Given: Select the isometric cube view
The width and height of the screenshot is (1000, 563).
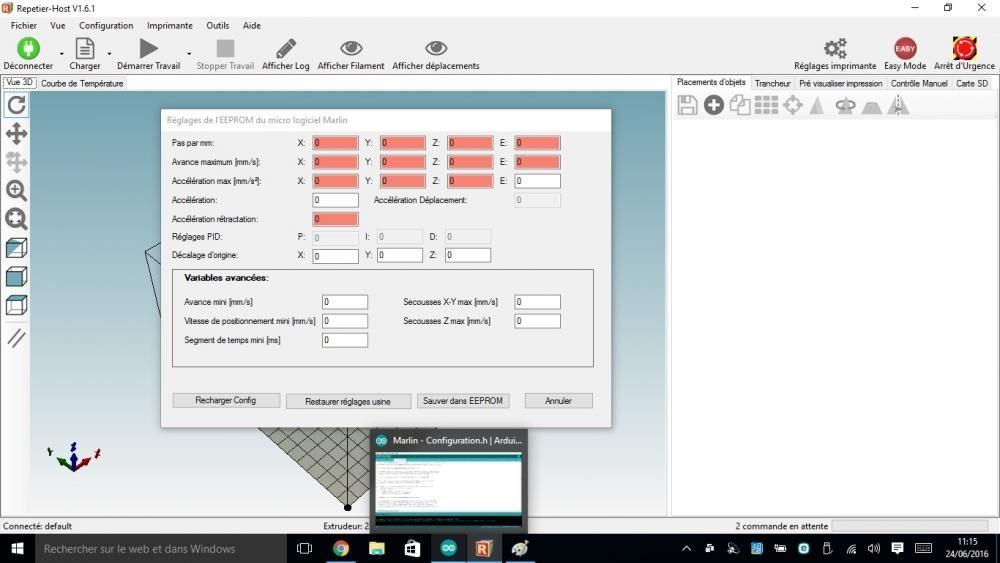Looking at the screenshot, I should point(17,248).
